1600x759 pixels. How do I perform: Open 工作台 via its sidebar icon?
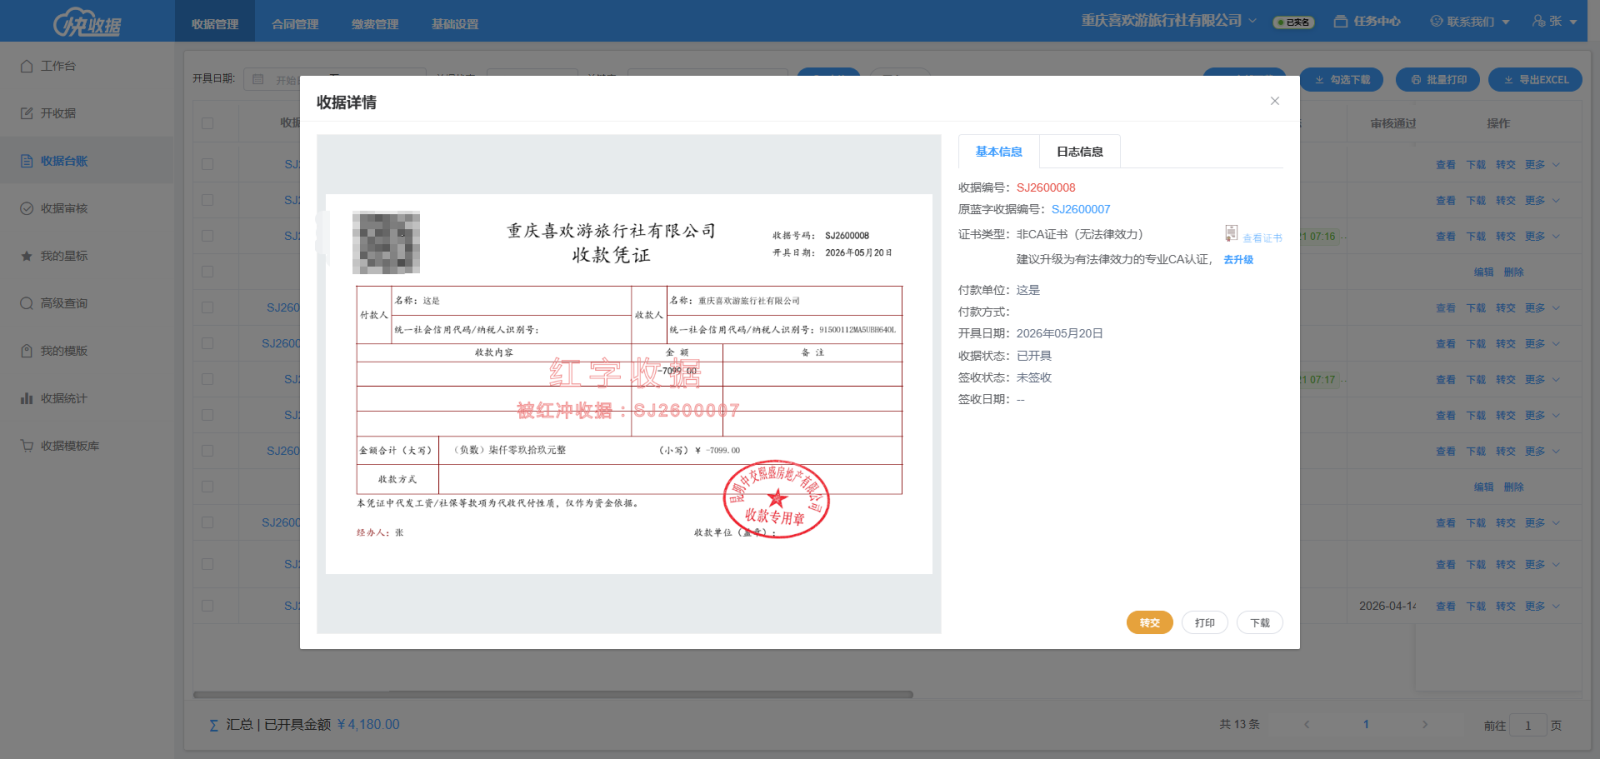(27, 66)
